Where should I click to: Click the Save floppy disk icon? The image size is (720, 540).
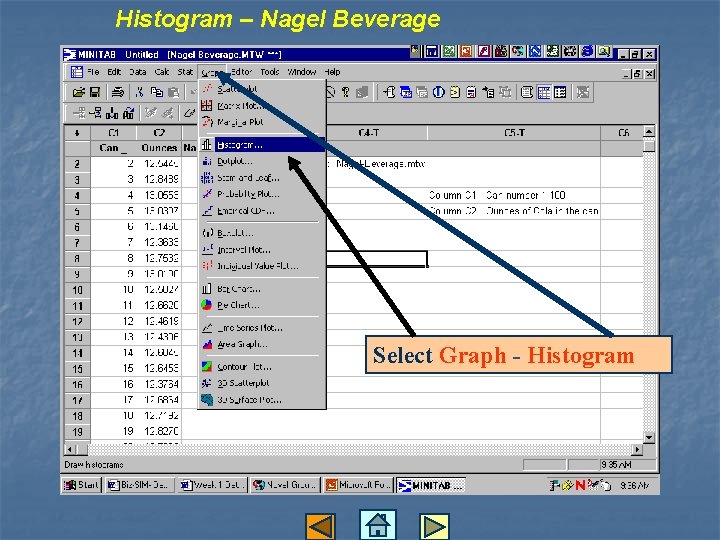click(x=95, y=93)
